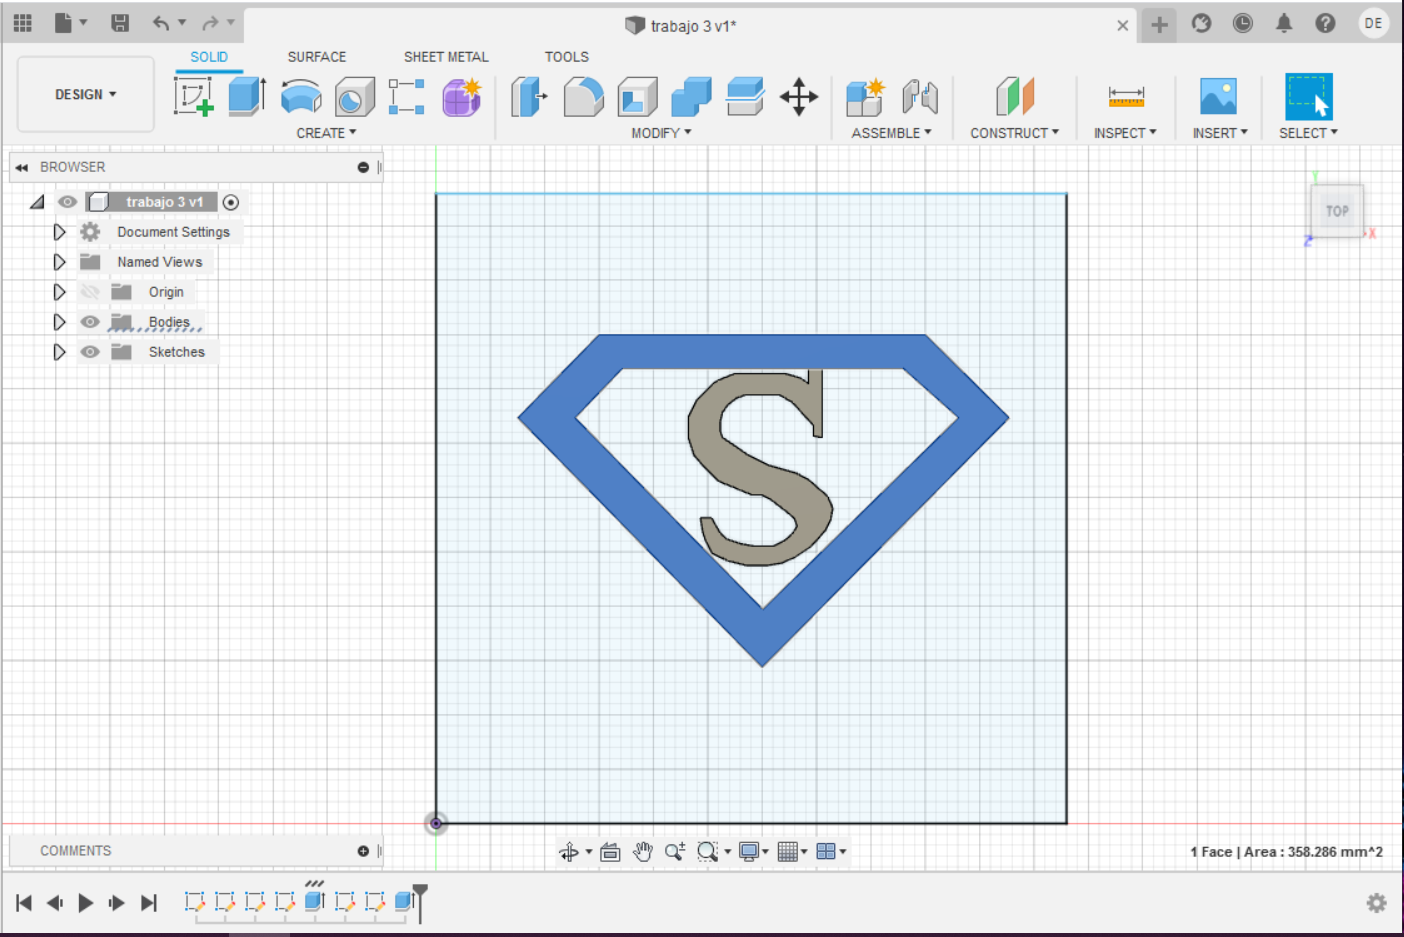Redo the last action

pos(210,22)
